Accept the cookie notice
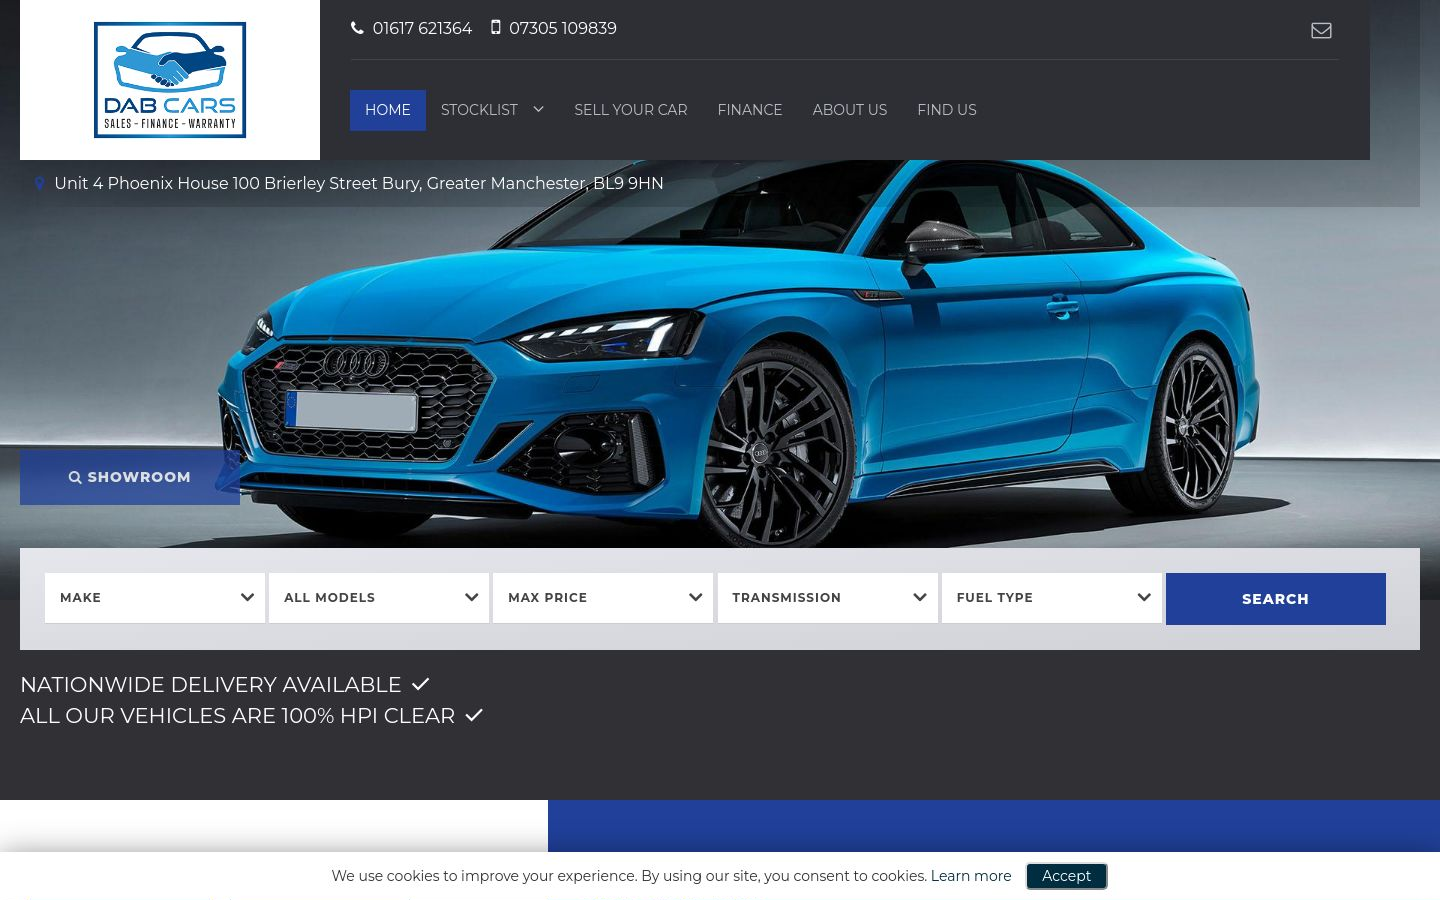1440x900 pixels. tap(1066, 876)
